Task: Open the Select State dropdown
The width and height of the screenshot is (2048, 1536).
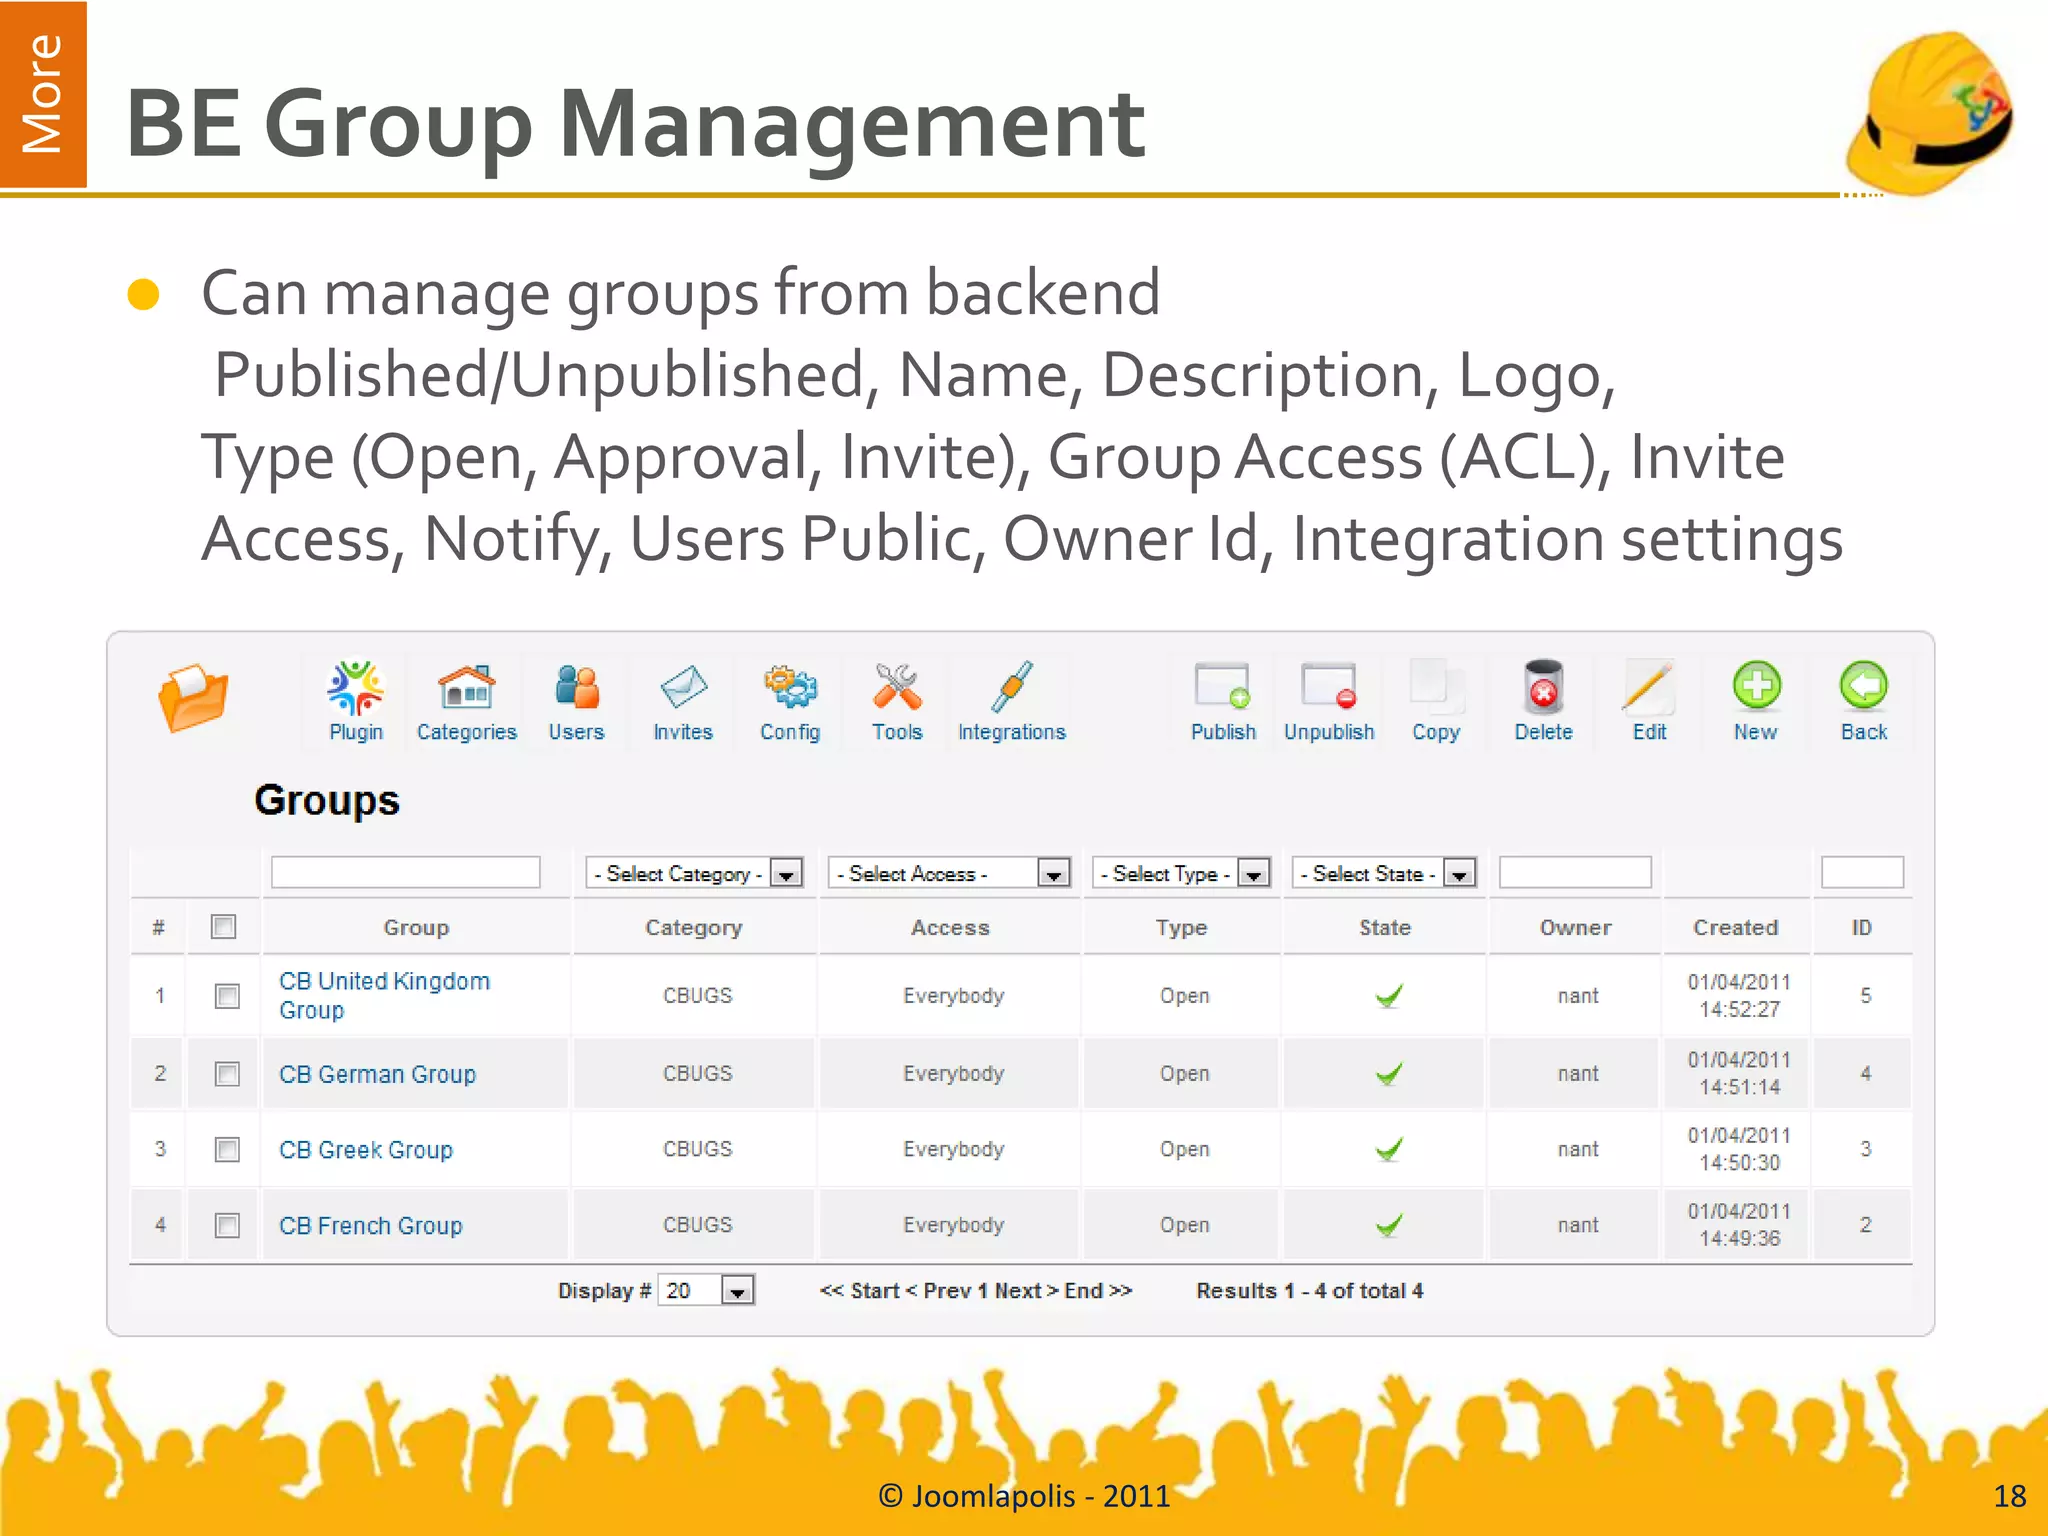Action: pyautogui.click(x=1384, y=873)
